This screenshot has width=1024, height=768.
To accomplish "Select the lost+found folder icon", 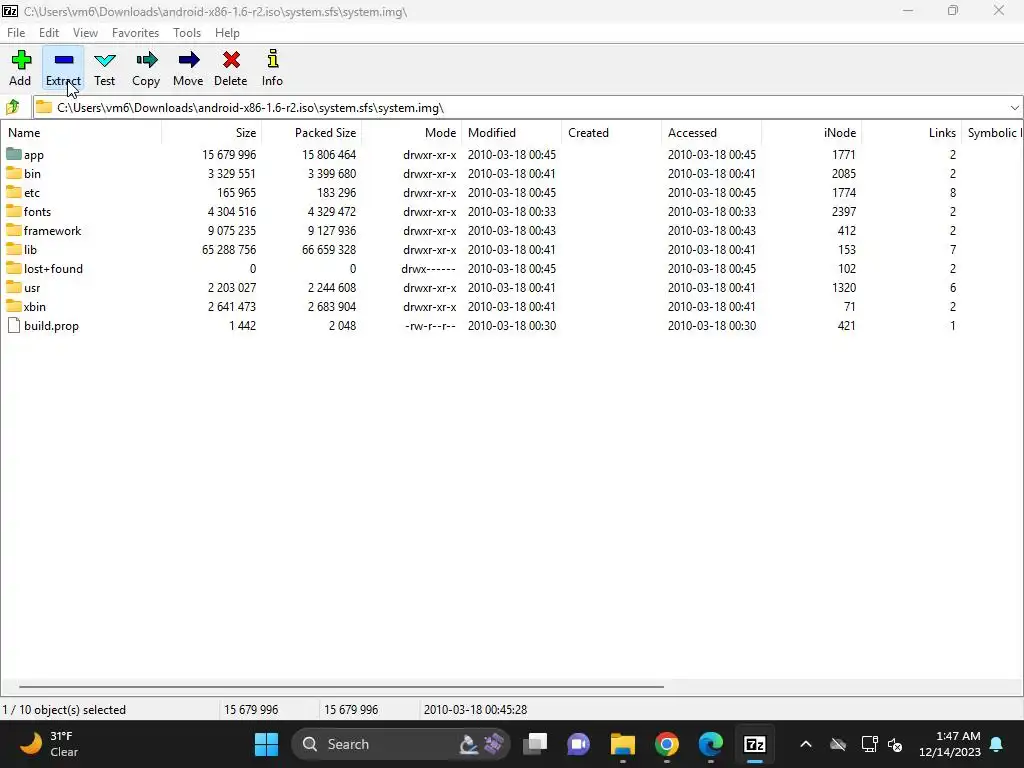I will click(x=14, y=268).
